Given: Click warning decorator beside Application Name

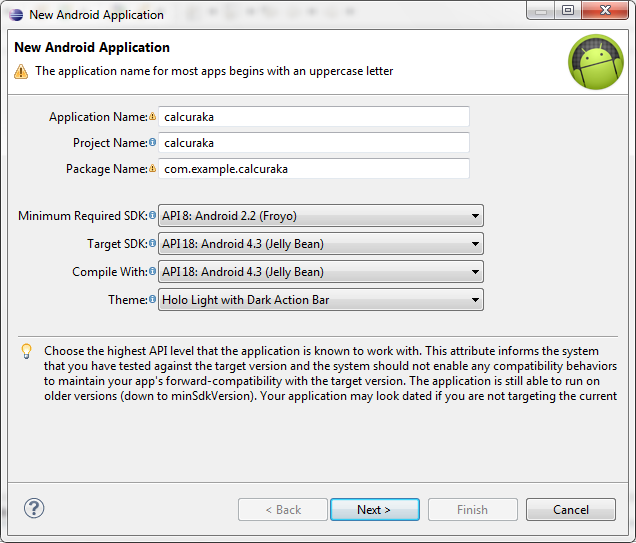Looking at the screenshot, I should coord(153,117).
